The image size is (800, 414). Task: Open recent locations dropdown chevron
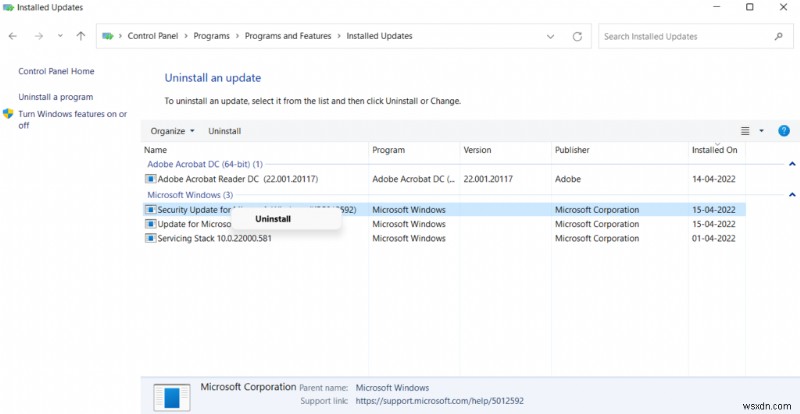click(60, 36)
